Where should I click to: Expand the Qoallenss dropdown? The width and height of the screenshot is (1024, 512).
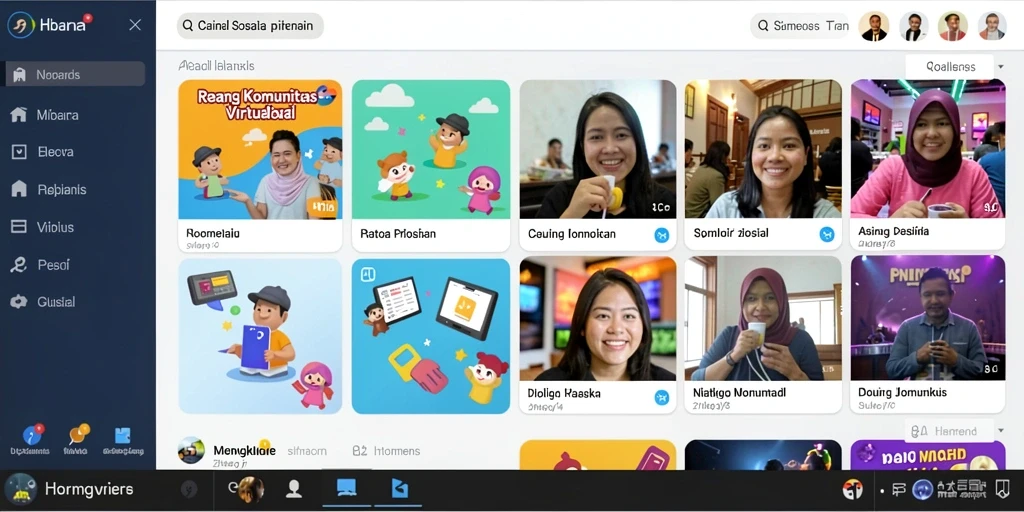tap(955, 66)
